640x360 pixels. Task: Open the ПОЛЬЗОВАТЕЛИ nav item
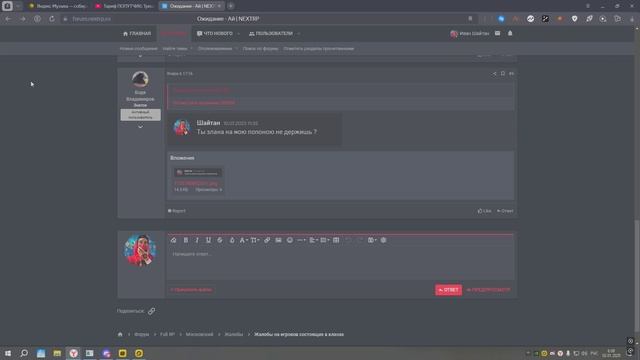tap(271, 33)
